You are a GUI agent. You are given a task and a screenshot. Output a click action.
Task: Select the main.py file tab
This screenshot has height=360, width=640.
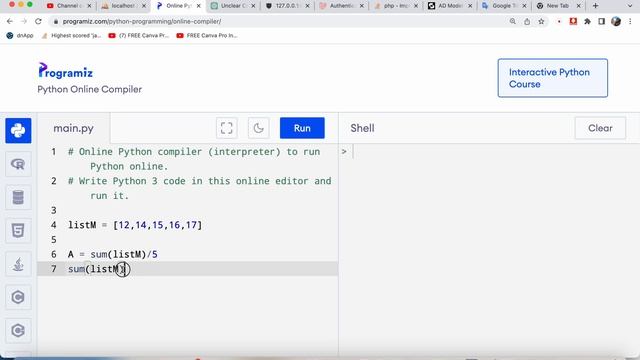[x=73, y=128]
